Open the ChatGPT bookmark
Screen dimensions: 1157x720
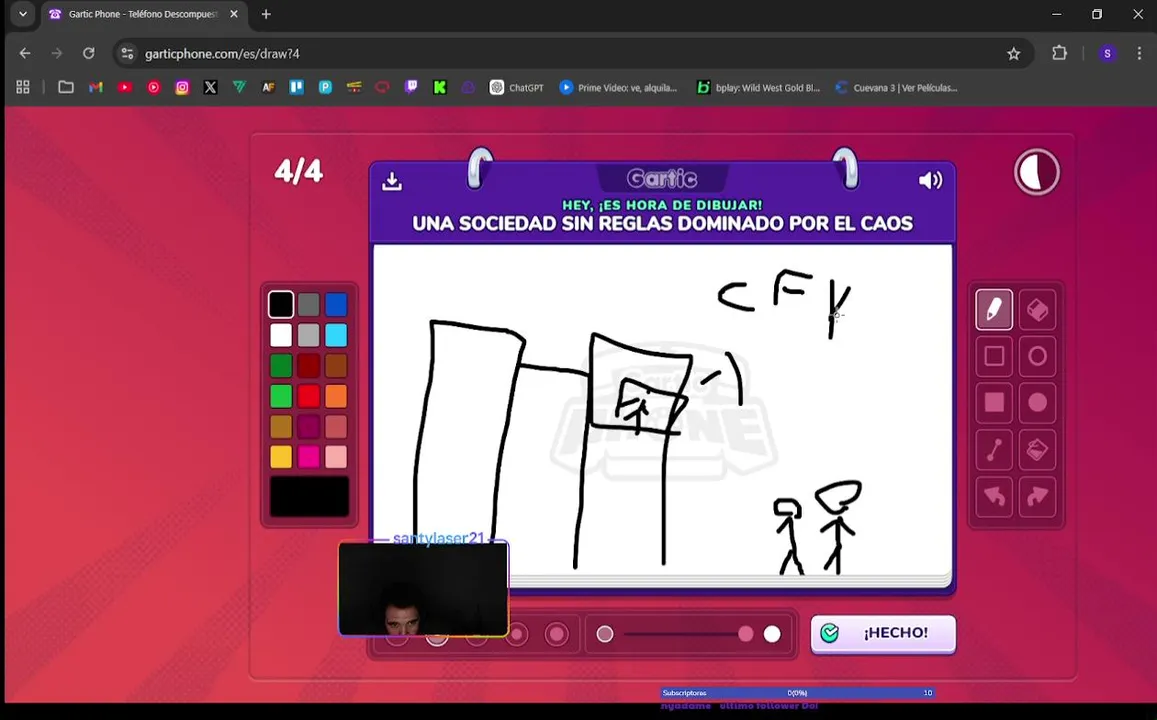[x=517, y=87]
